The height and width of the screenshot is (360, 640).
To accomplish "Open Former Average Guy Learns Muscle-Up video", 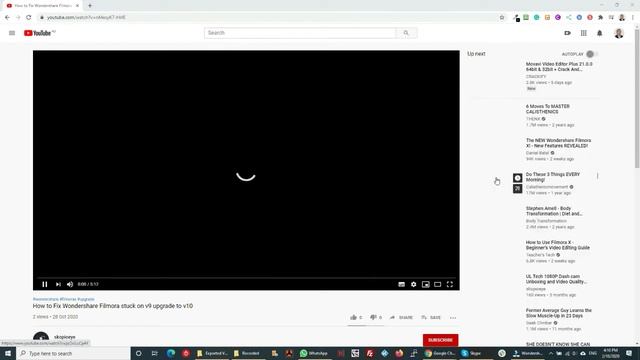I will pyautogui.click(x=558, y=313).
